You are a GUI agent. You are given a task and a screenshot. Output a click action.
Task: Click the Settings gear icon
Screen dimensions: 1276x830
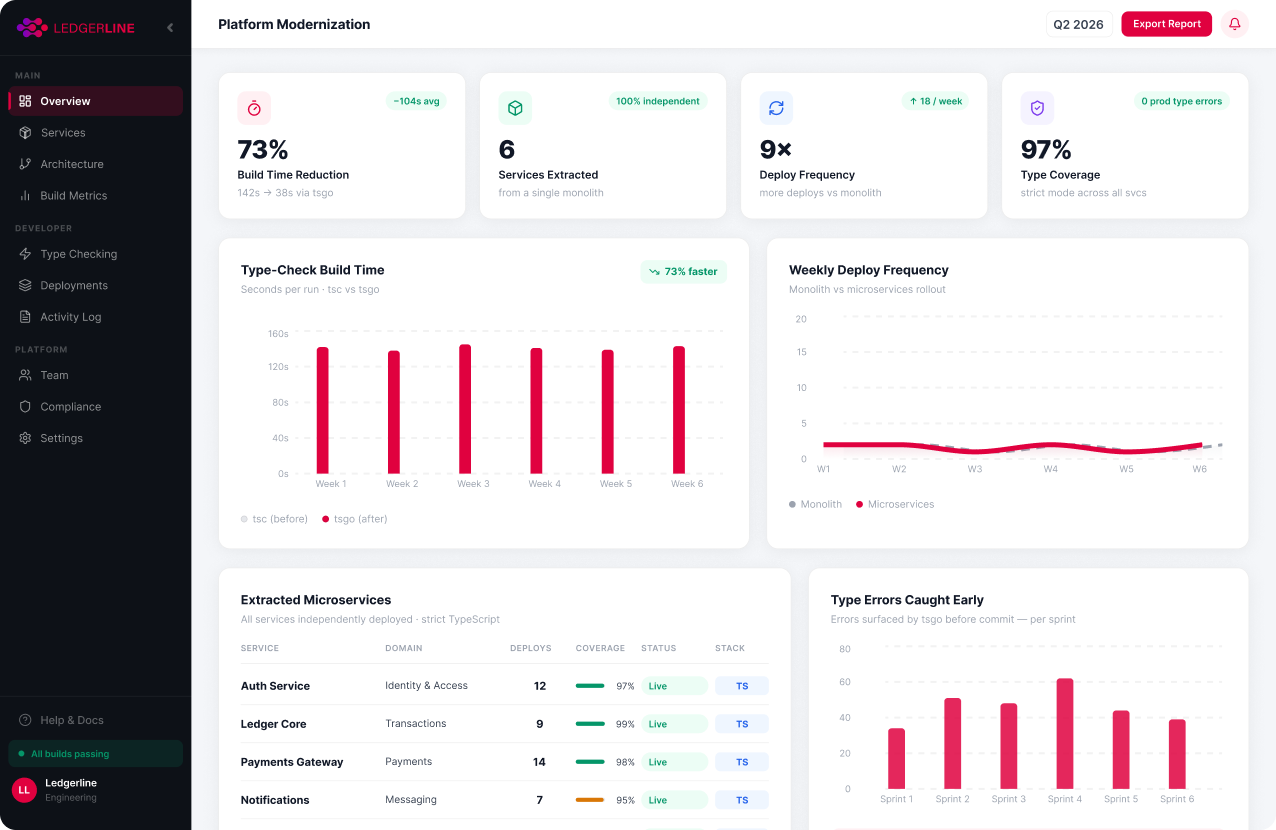25,438
